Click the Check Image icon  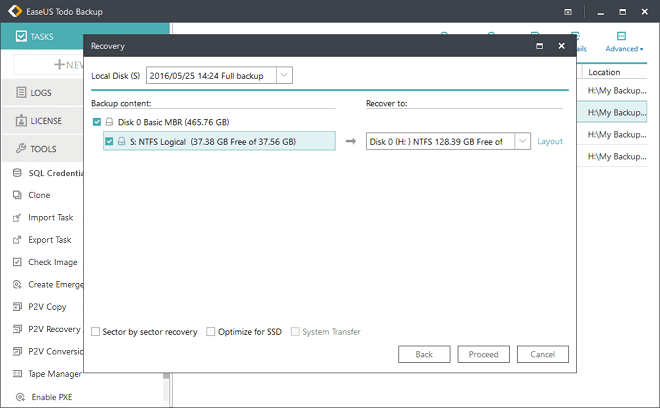(x=17, y=262)
